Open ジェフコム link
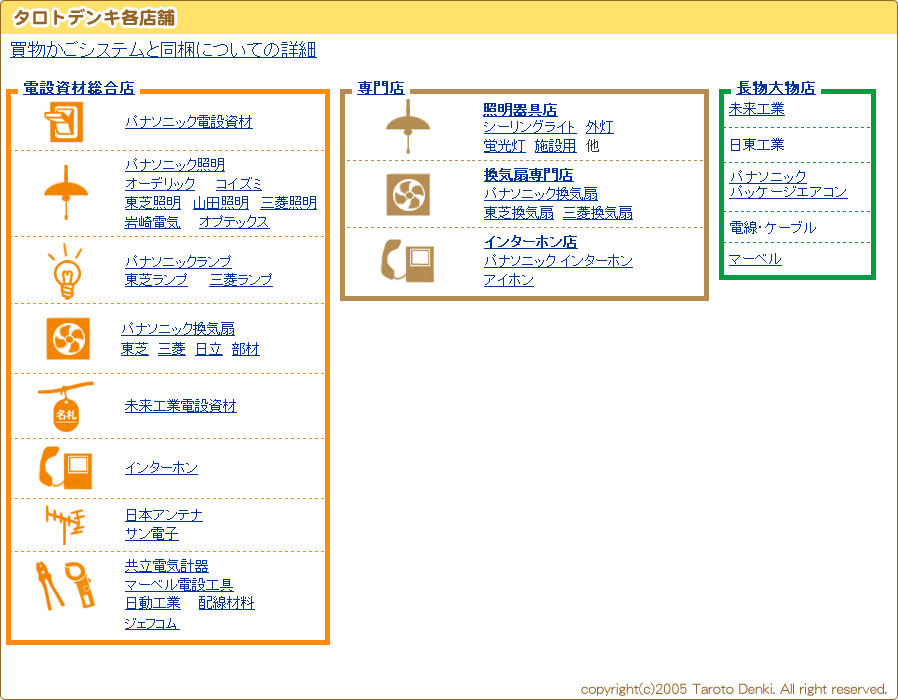 (x=152, y=623)
